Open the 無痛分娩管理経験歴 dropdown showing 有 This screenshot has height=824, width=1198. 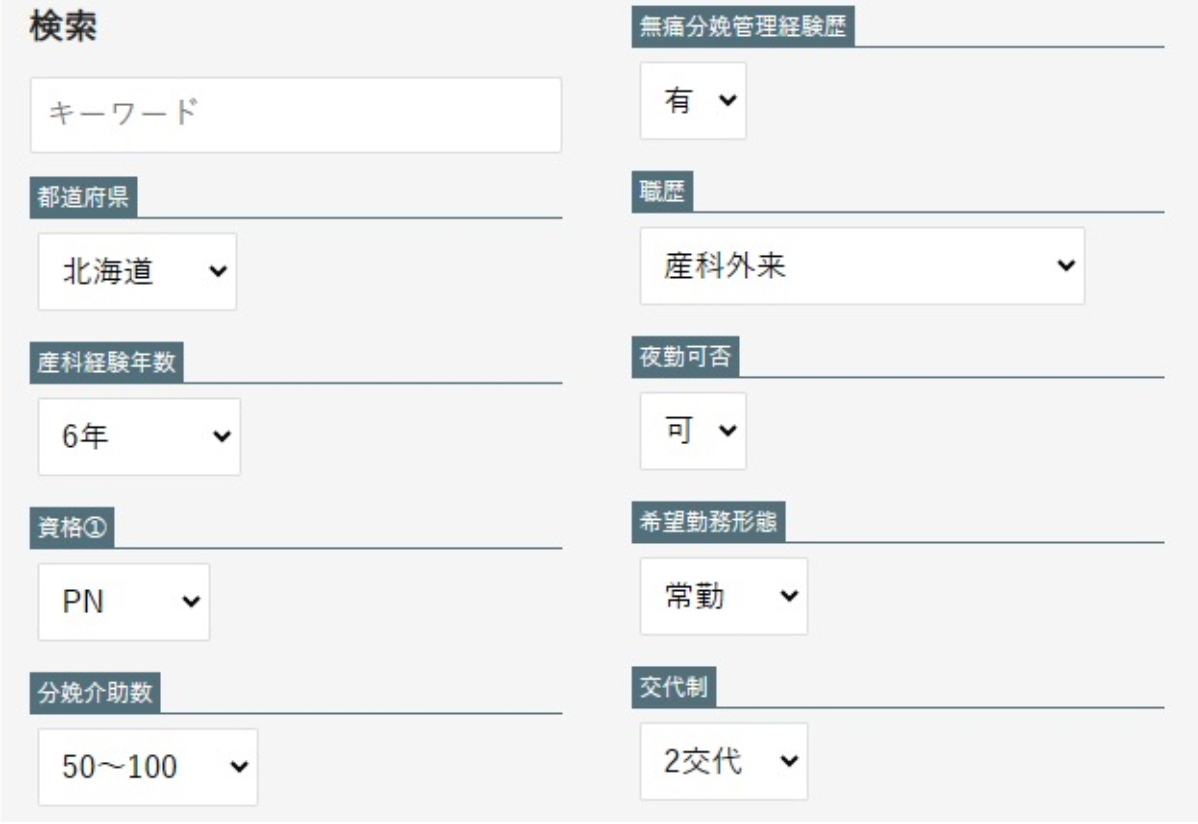coord(693,102)
